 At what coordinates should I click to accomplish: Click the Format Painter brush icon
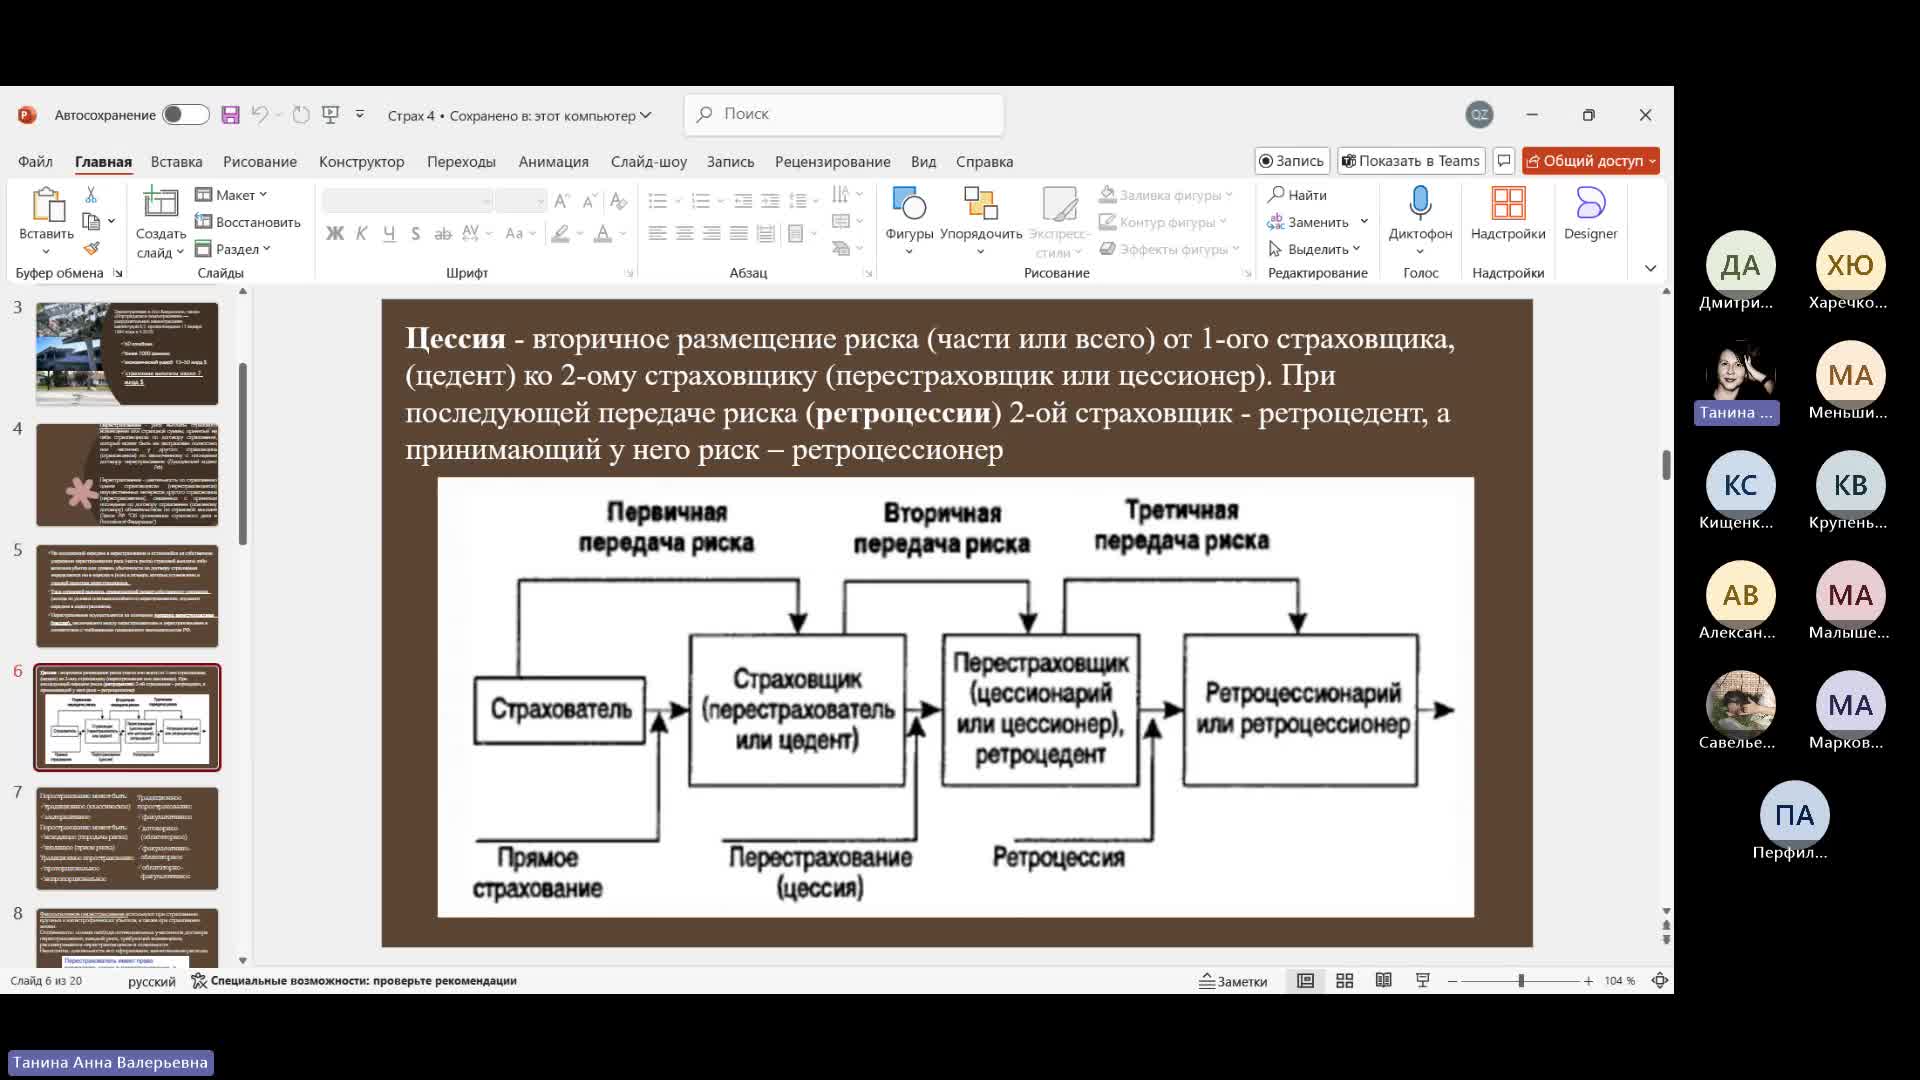(91, 248)
